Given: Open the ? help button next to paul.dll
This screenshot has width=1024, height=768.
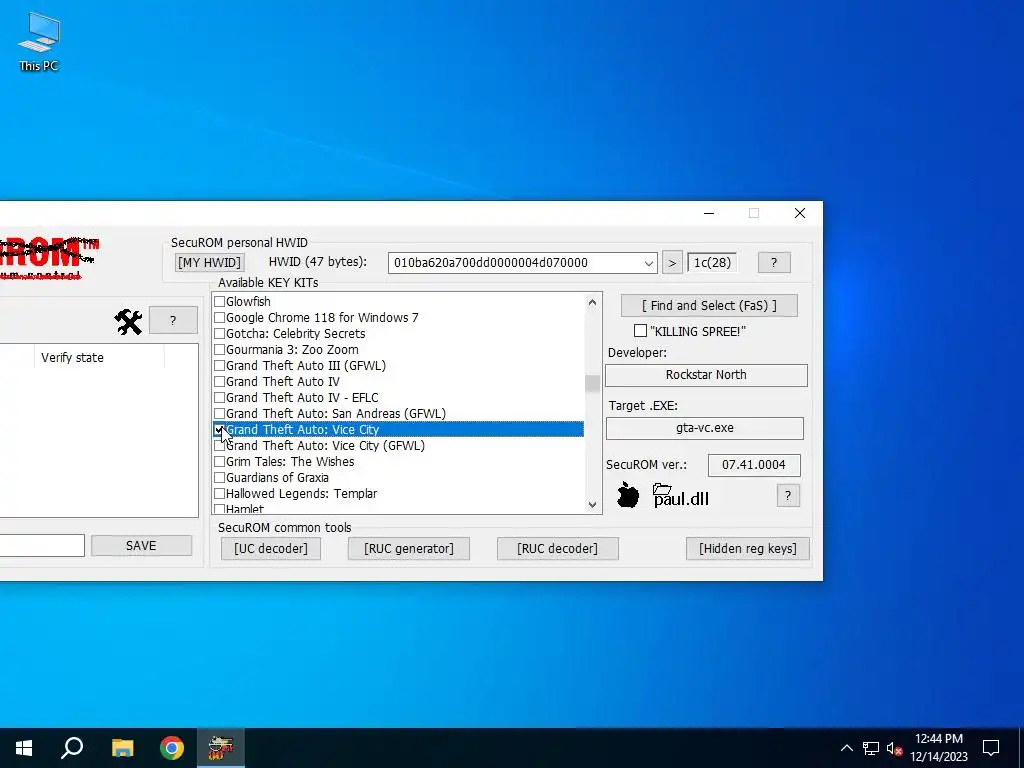Looking at the screenshot, I should [788, 496].
